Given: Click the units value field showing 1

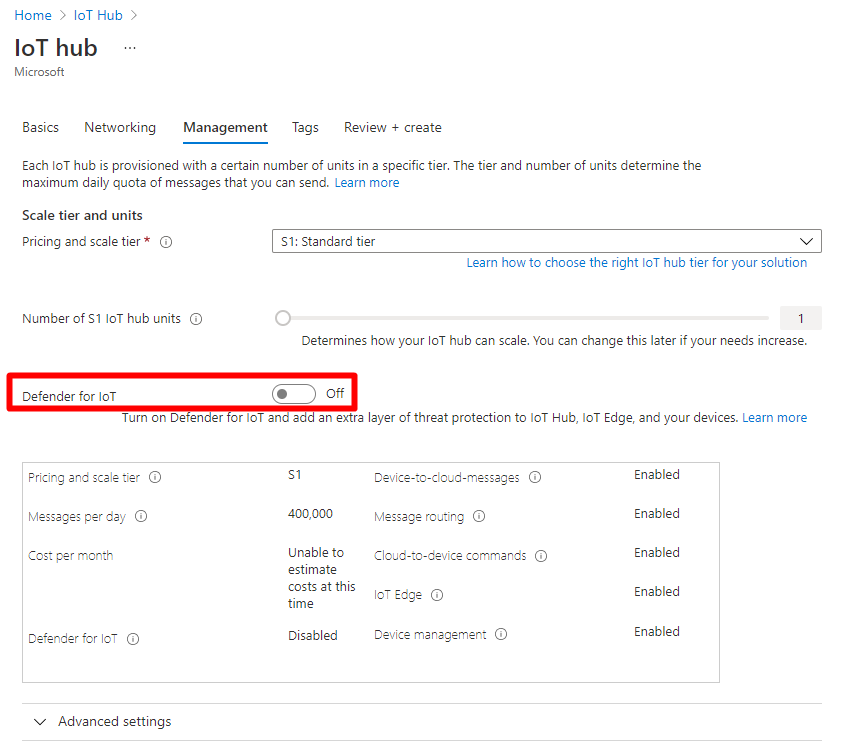Looking at the screenshot, I should [800, 317].
